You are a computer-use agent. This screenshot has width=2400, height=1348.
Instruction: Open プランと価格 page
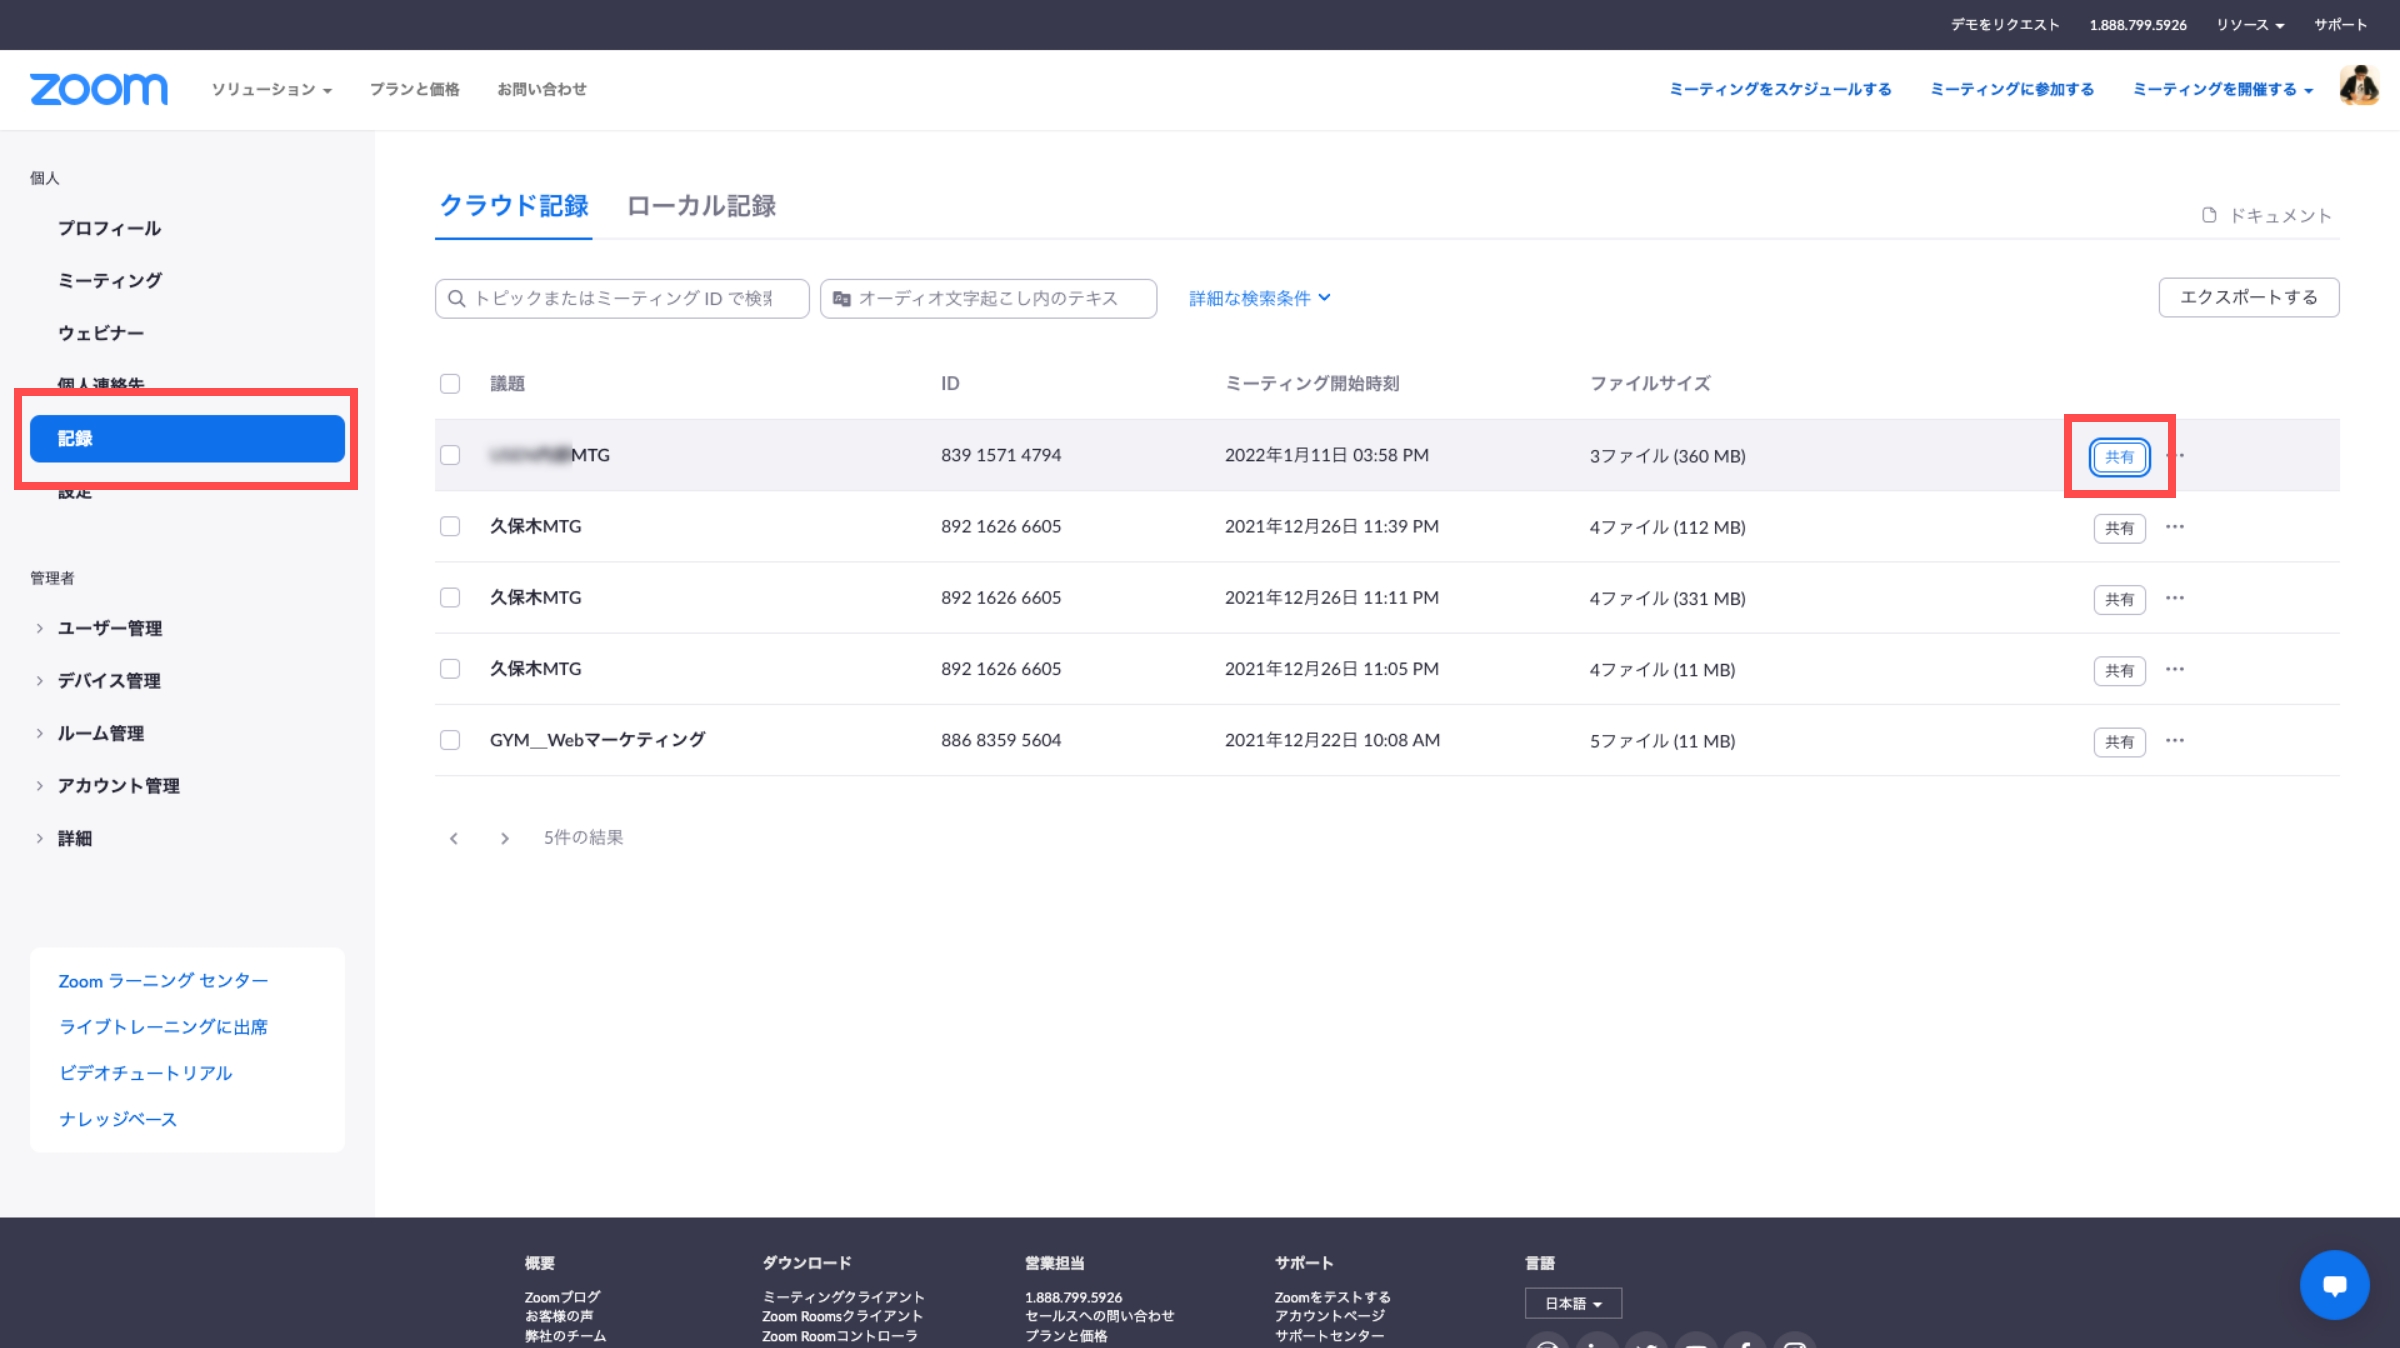(x=414, y=89)
